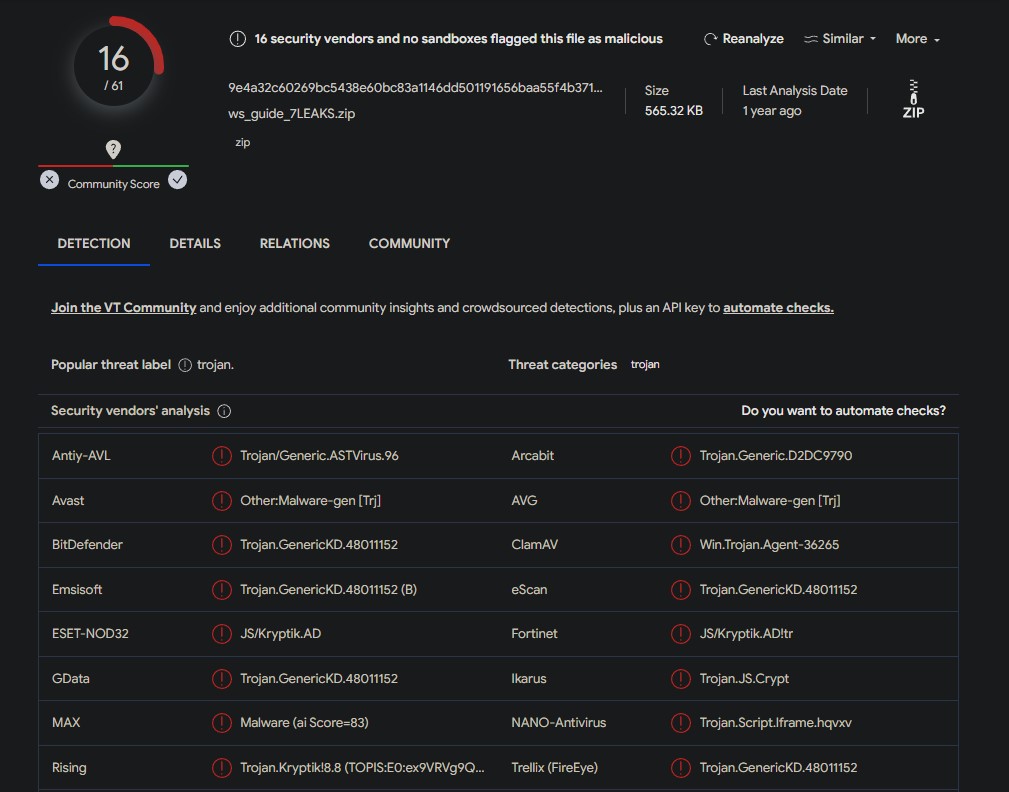1009x792 pixels.
Task: Click the Rising Trojan.Kryptik!8.8 result
Action: click(x=362, y=768)
